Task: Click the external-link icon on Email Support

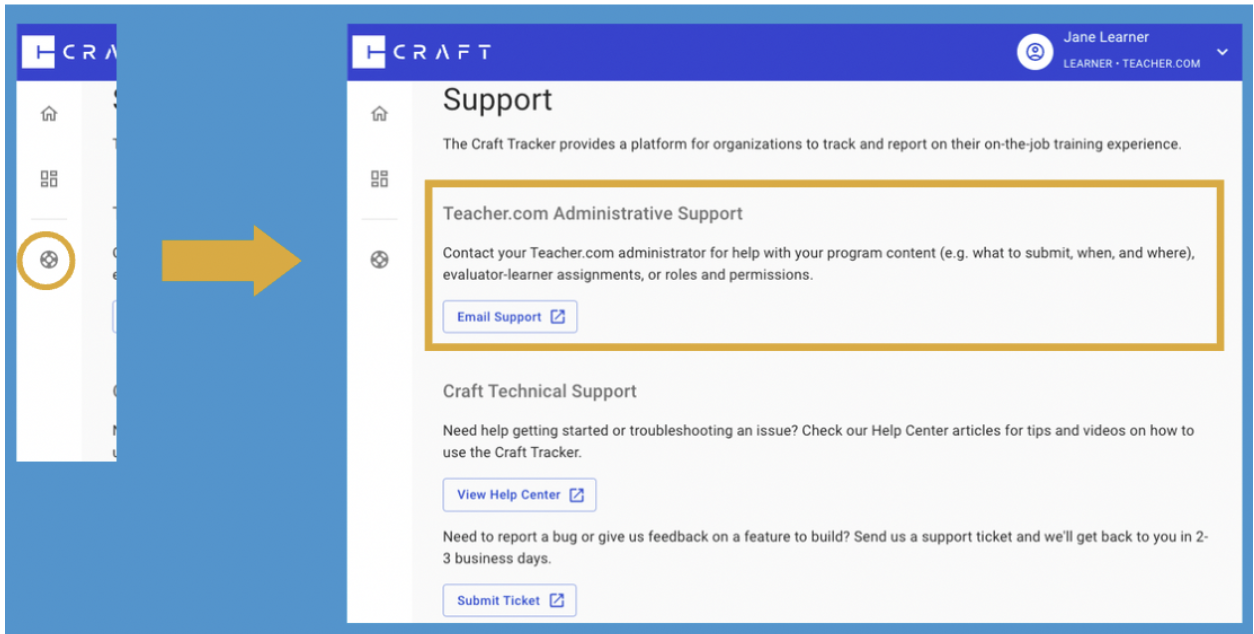Action: point(560,316)
